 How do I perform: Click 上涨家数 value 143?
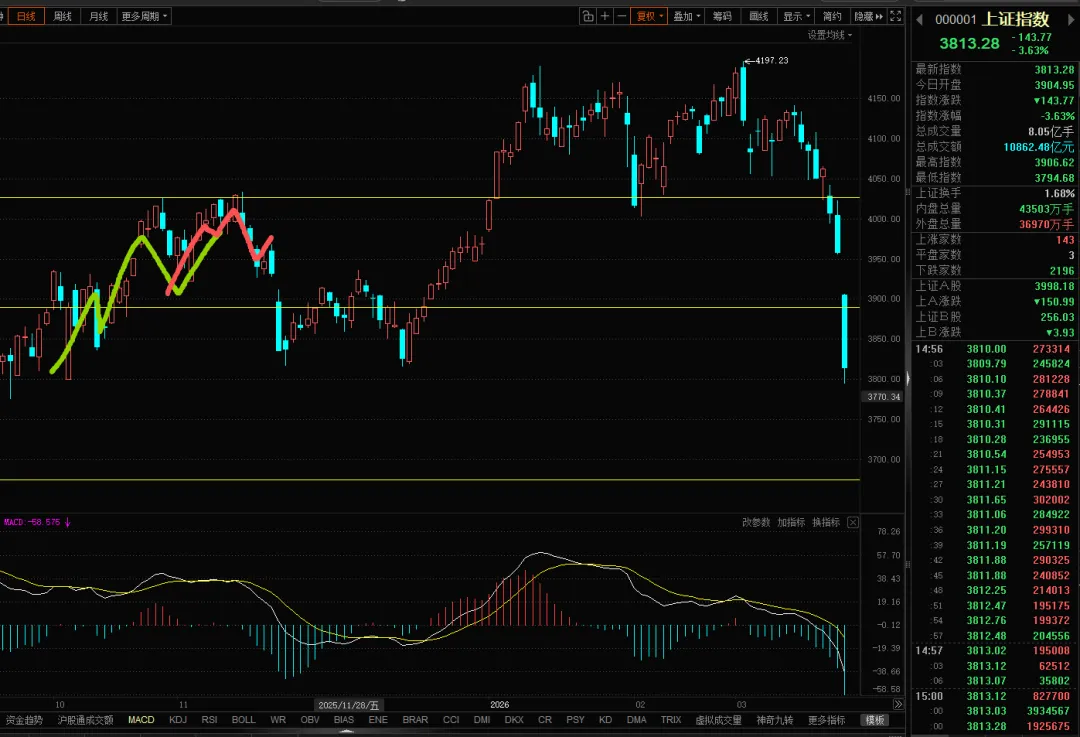coord(1065,240)
